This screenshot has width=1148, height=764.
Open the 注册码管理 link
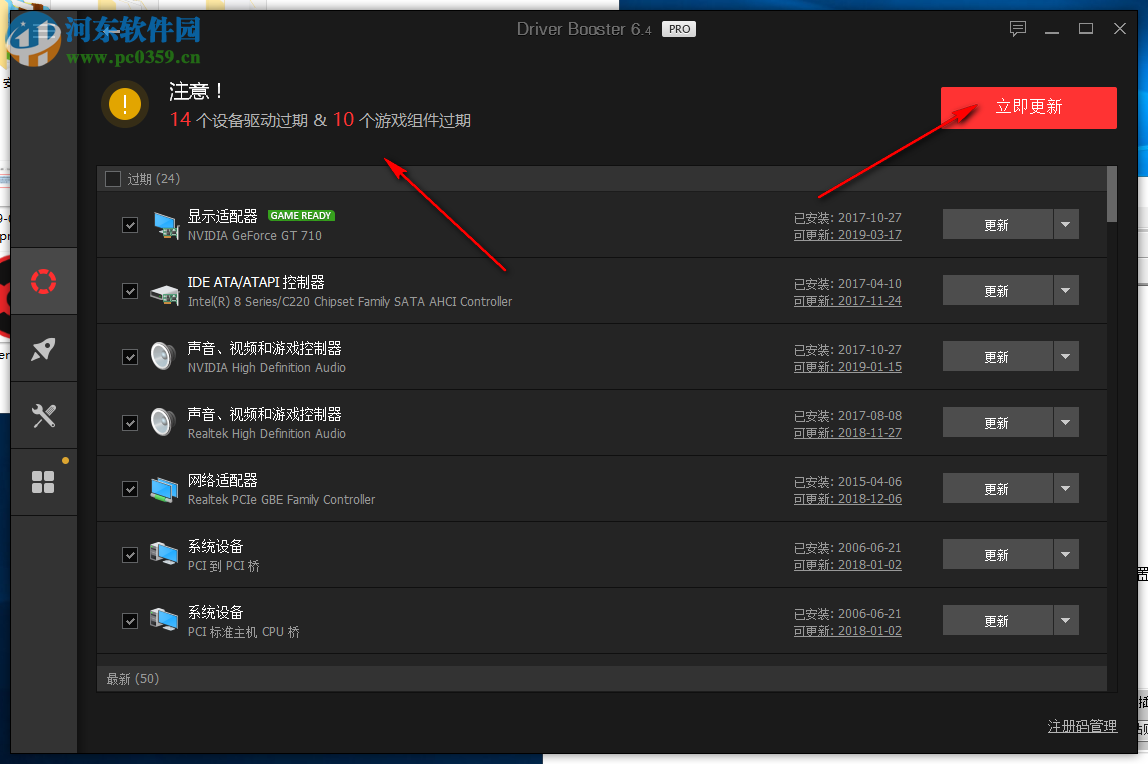[x=1082, y=726]
